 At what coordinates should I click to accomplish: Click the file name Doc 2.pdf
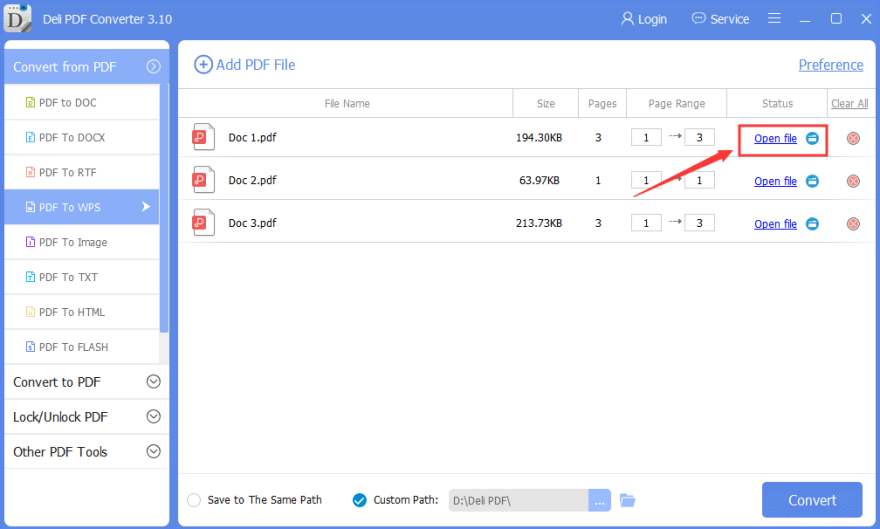click(252, 180)
